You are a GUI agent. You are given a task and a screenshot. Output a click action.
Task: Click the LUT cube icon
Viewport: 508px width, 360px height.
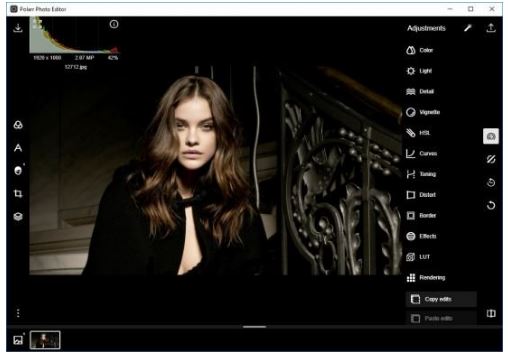[411, 257]
